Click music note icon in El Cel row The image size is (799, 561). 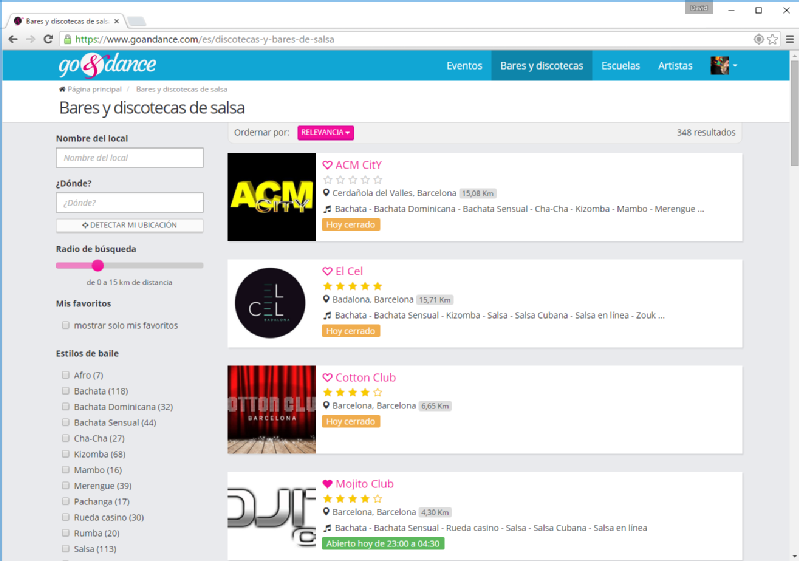[327, 315]
